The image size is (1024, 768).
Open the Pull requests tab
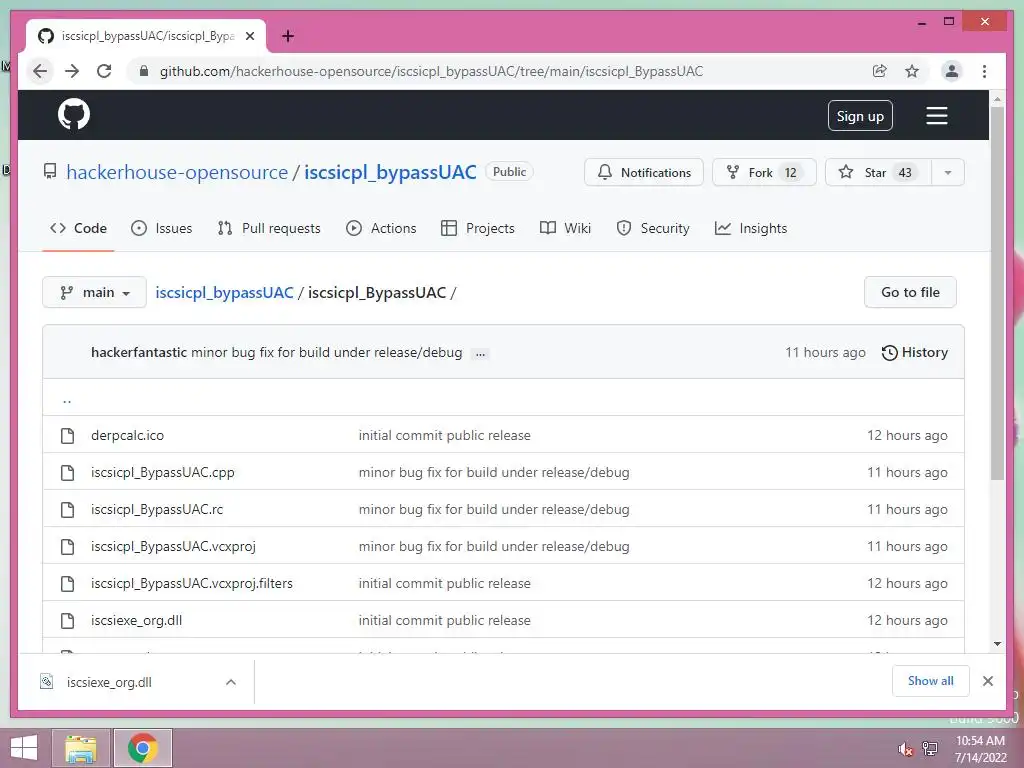click(x=269, y=228)
